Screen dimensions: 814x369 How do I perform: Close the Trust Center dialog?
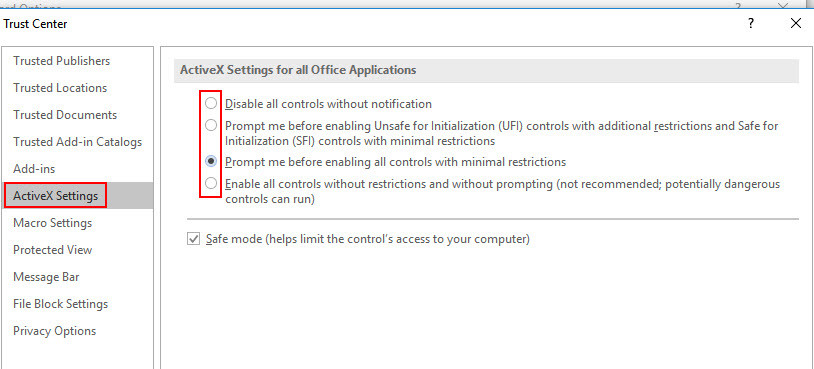pos(796,23)
